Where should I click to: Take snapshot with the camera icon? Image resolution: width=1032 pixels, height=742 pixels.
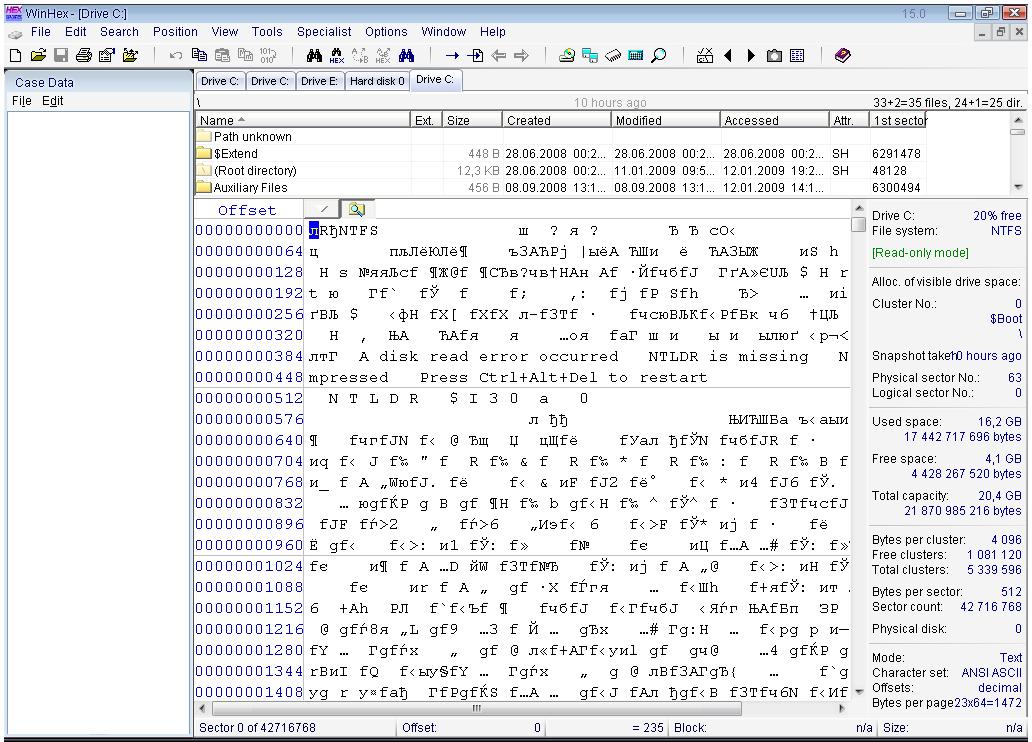773,56
